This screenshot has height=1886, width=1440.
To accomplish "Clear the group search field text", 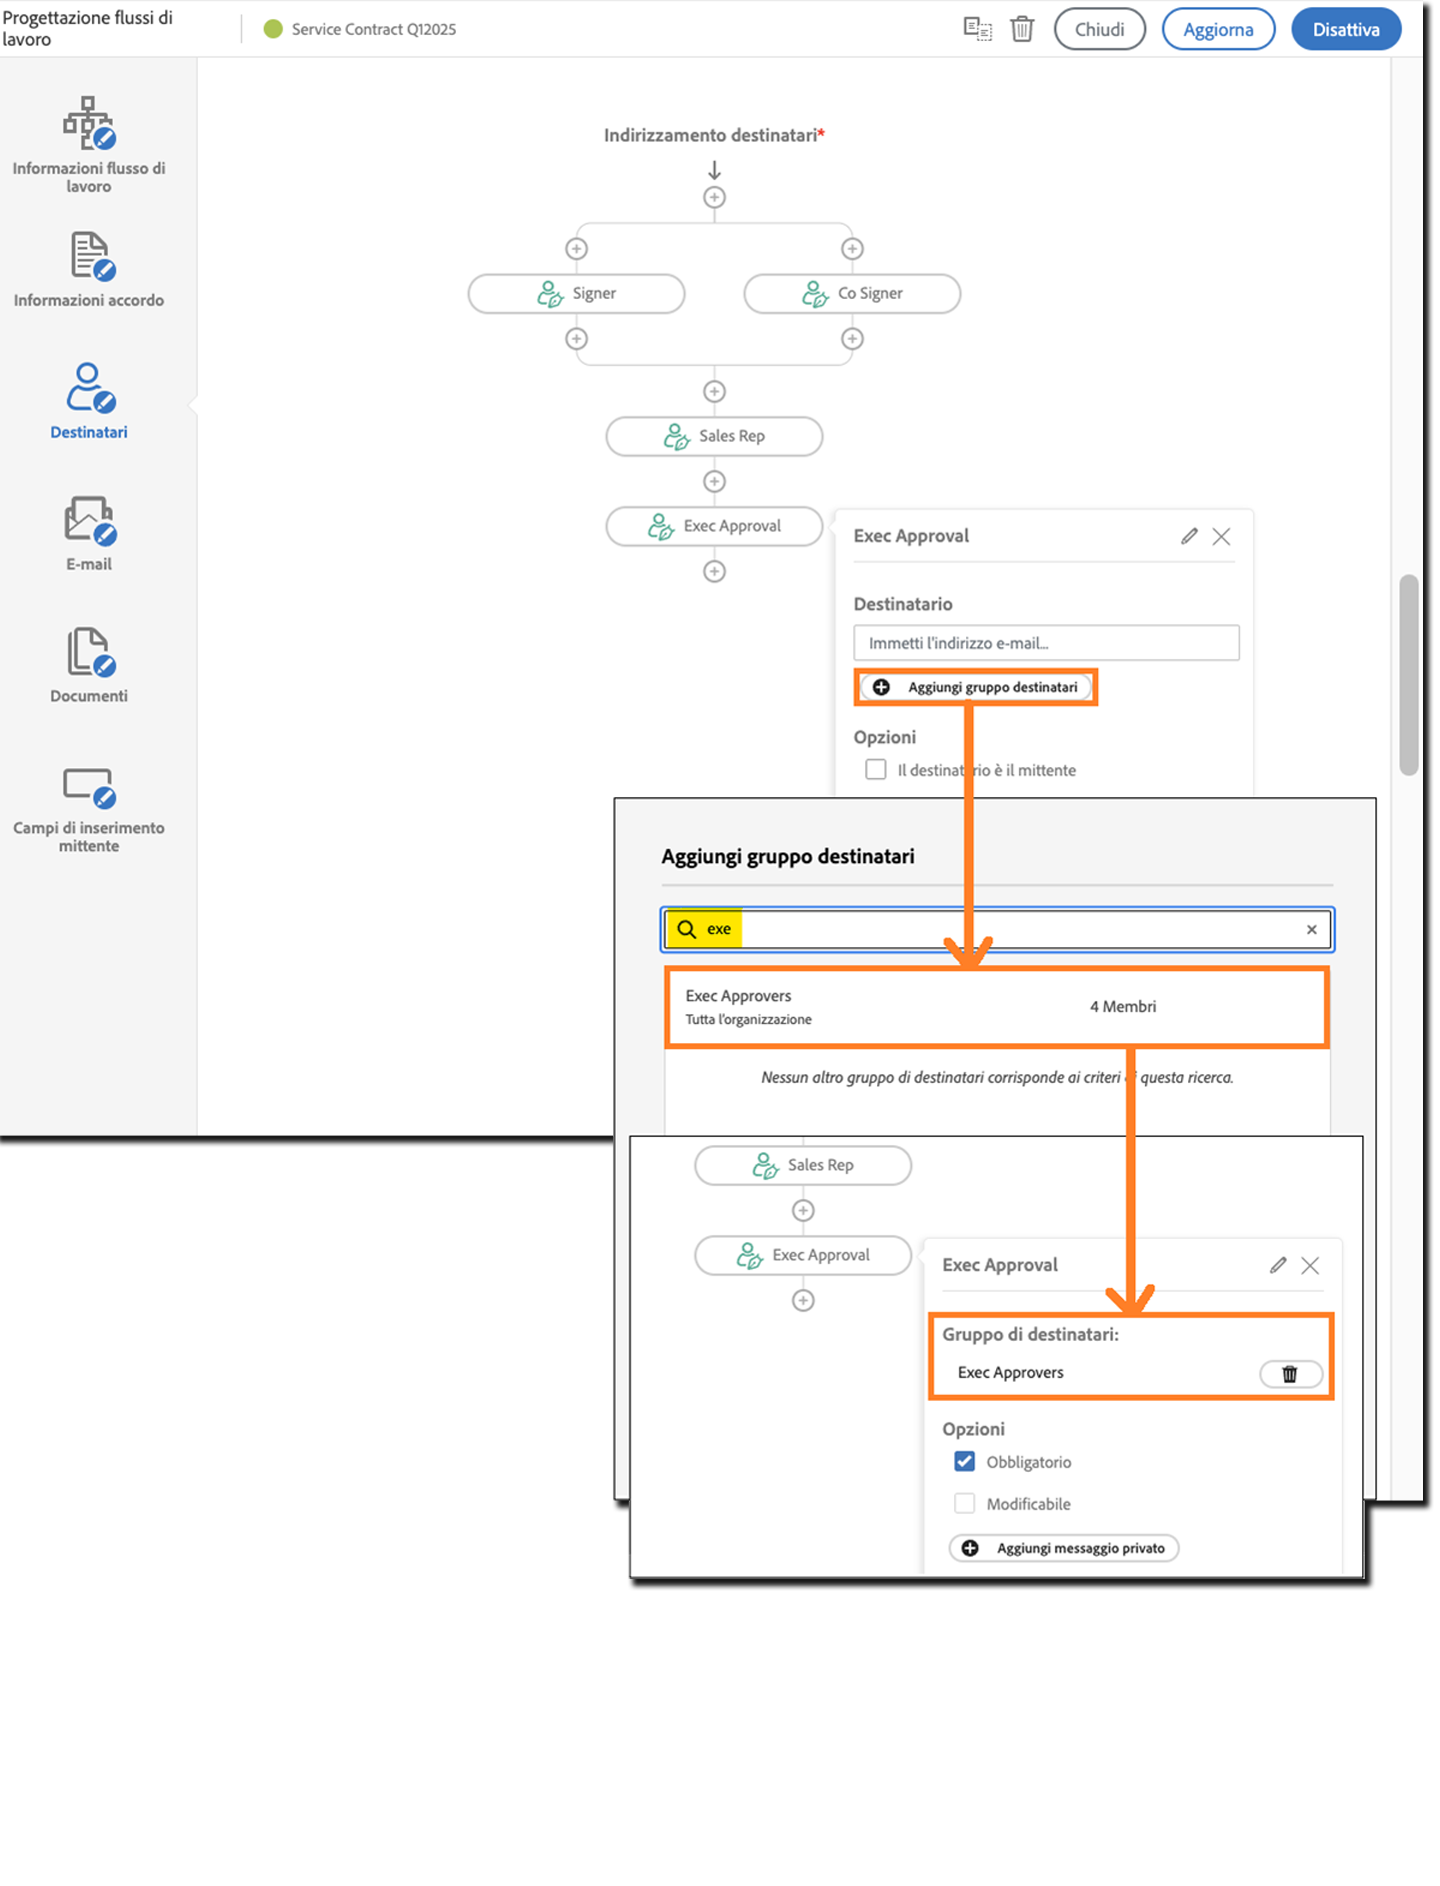I will coord(1311,930).
